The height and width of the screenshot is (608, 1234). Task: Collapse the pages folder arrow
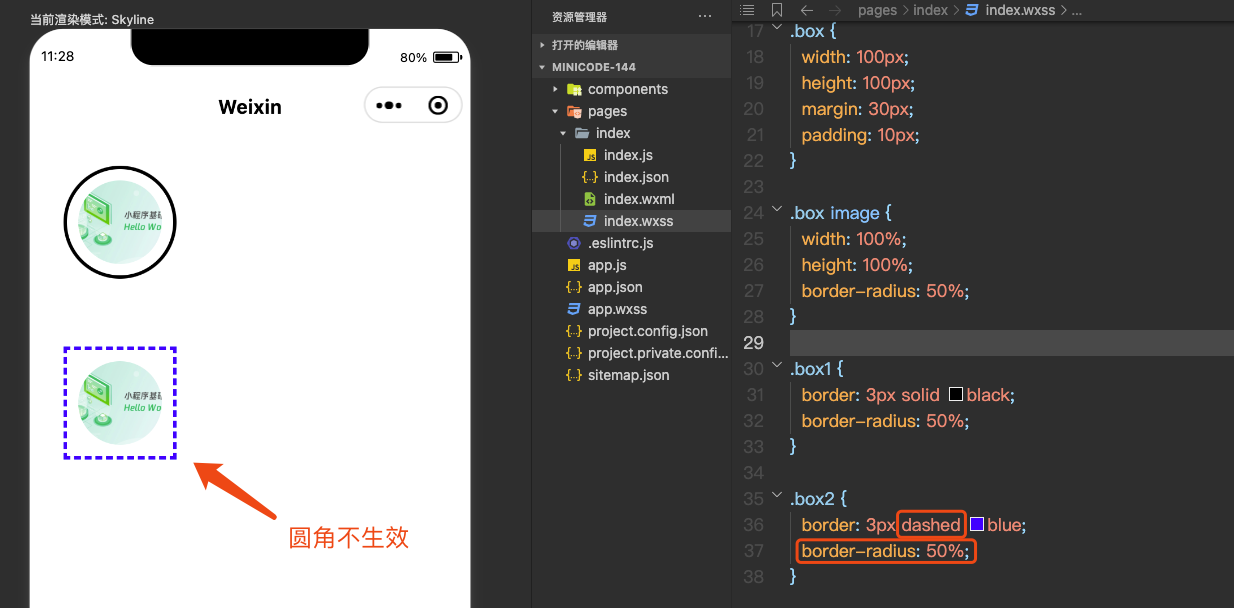click(556, 111)
